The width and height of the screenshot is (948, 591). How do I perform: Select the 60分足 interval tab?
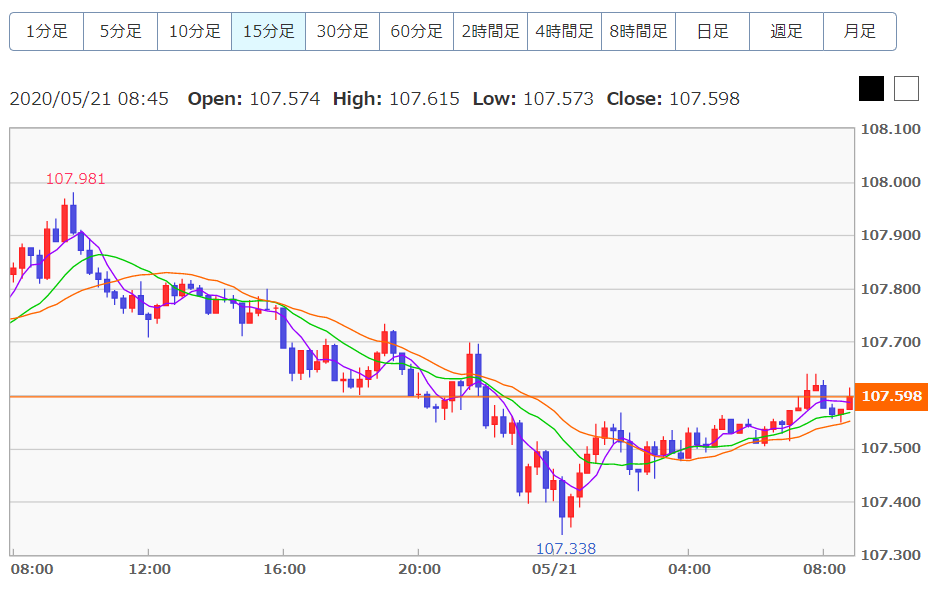click(416, 31)
